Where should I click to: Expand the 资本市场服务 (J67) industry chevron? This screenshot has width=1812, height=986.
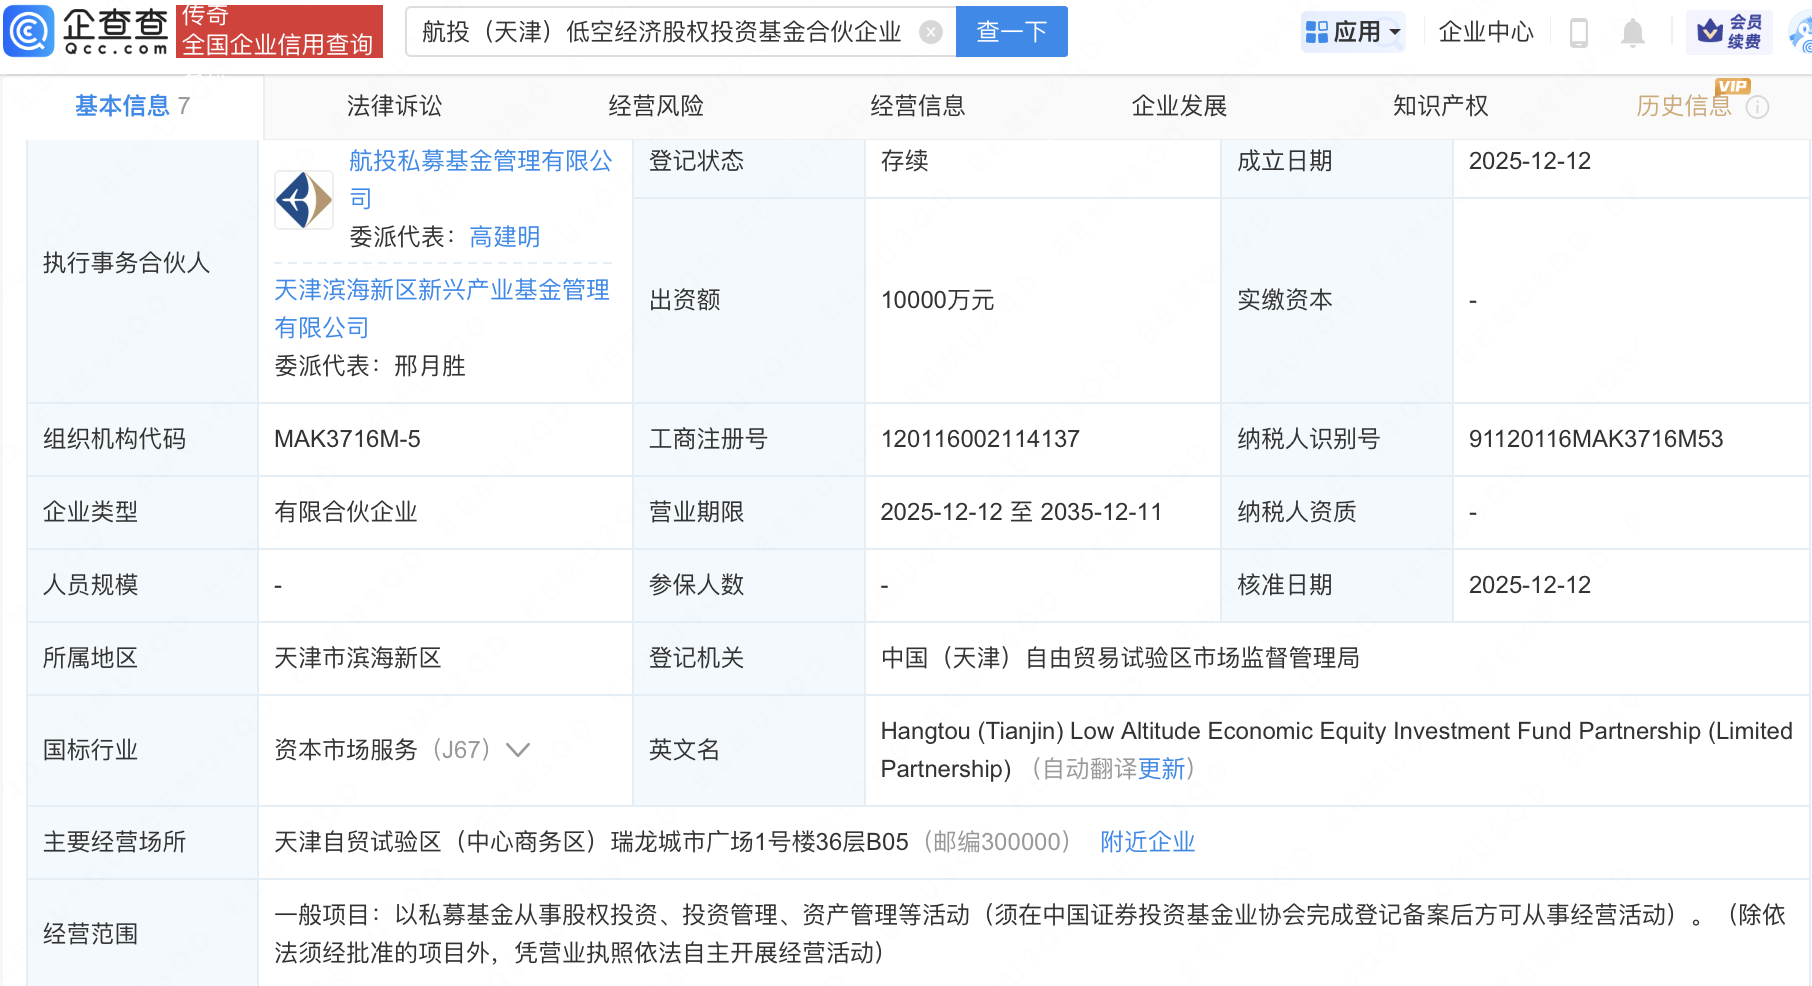coord(518,749)
